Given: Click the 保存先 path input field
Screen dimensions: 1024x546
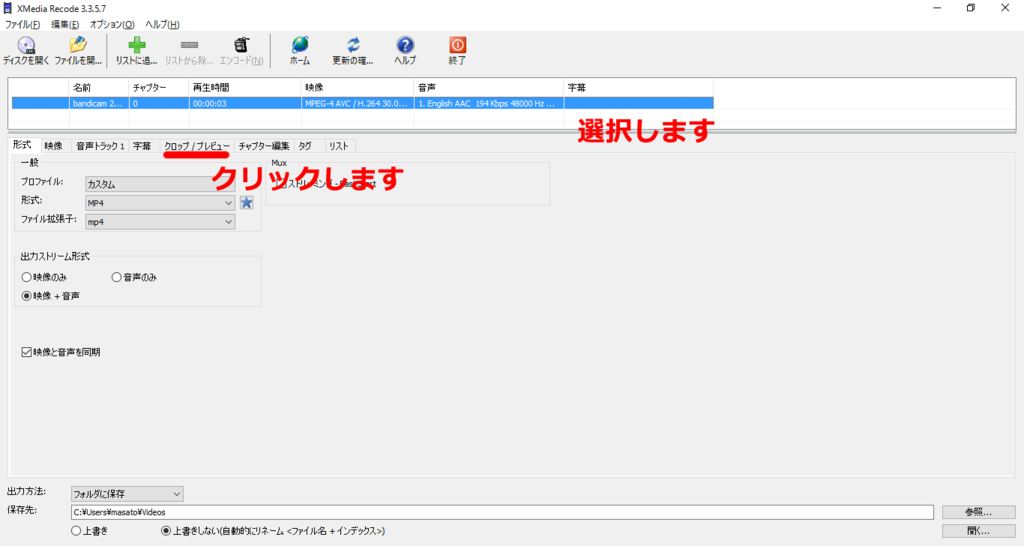Looking at the screenshot, I should pyautogui.click(x=502, y=512).
